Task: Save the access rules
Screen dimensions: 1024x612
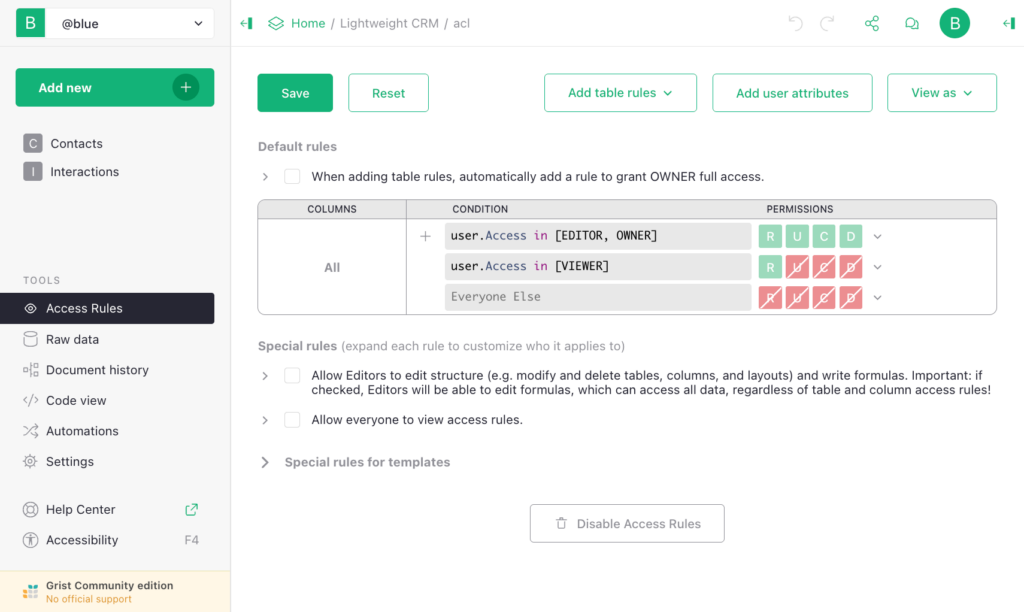Action: click(295, 93)
